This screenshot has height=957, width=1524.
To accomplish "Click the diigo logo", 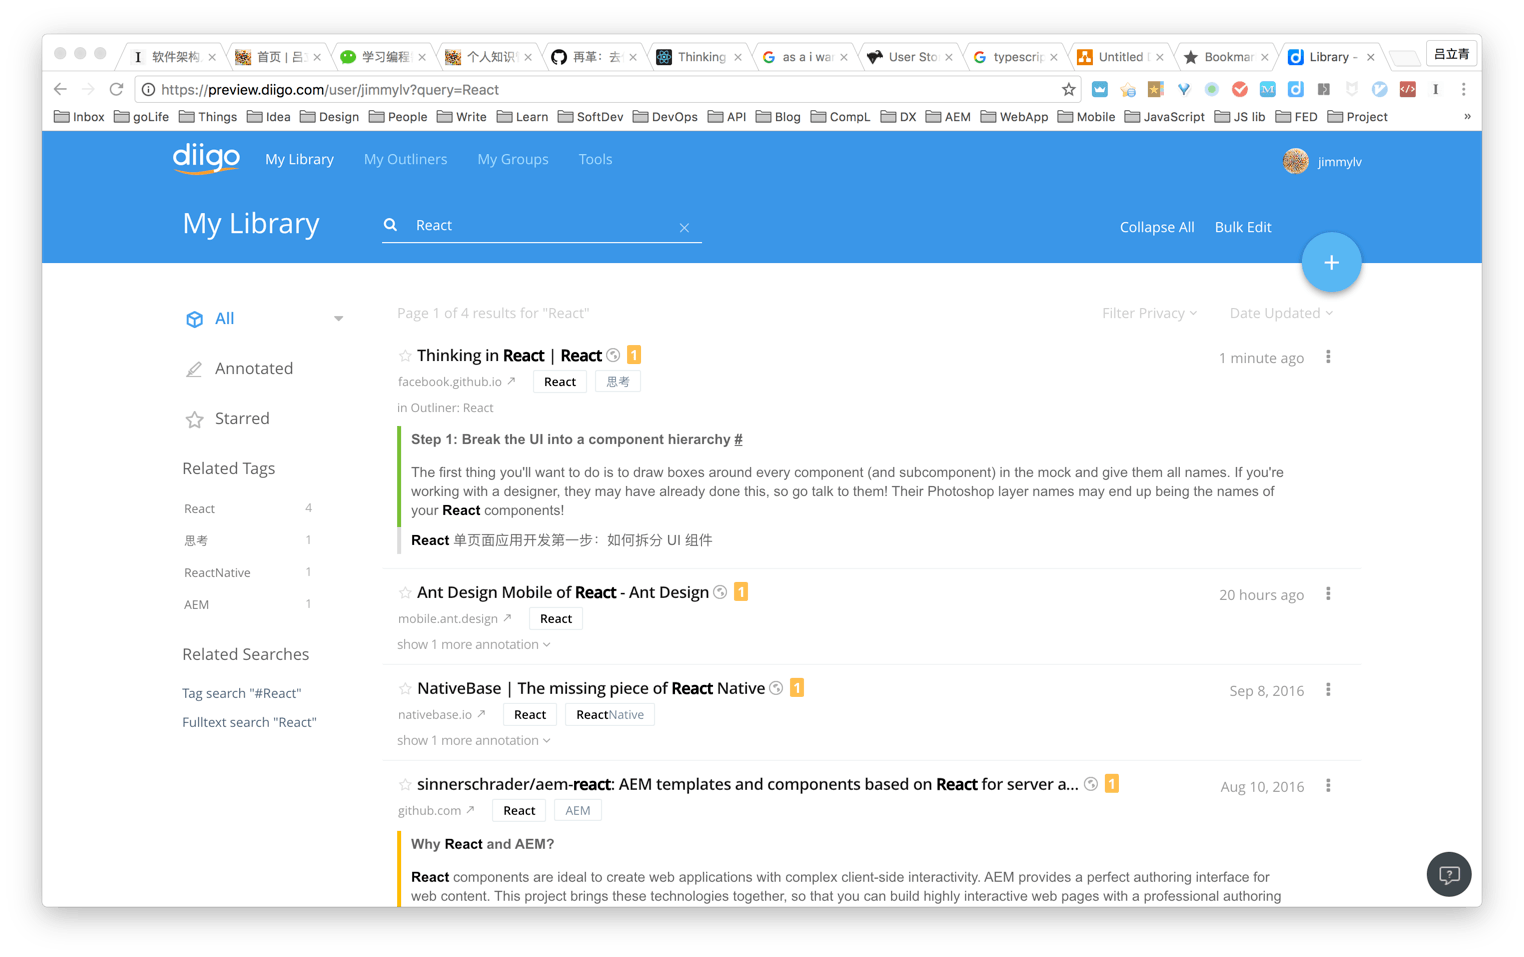I will [x=206, y=159].
